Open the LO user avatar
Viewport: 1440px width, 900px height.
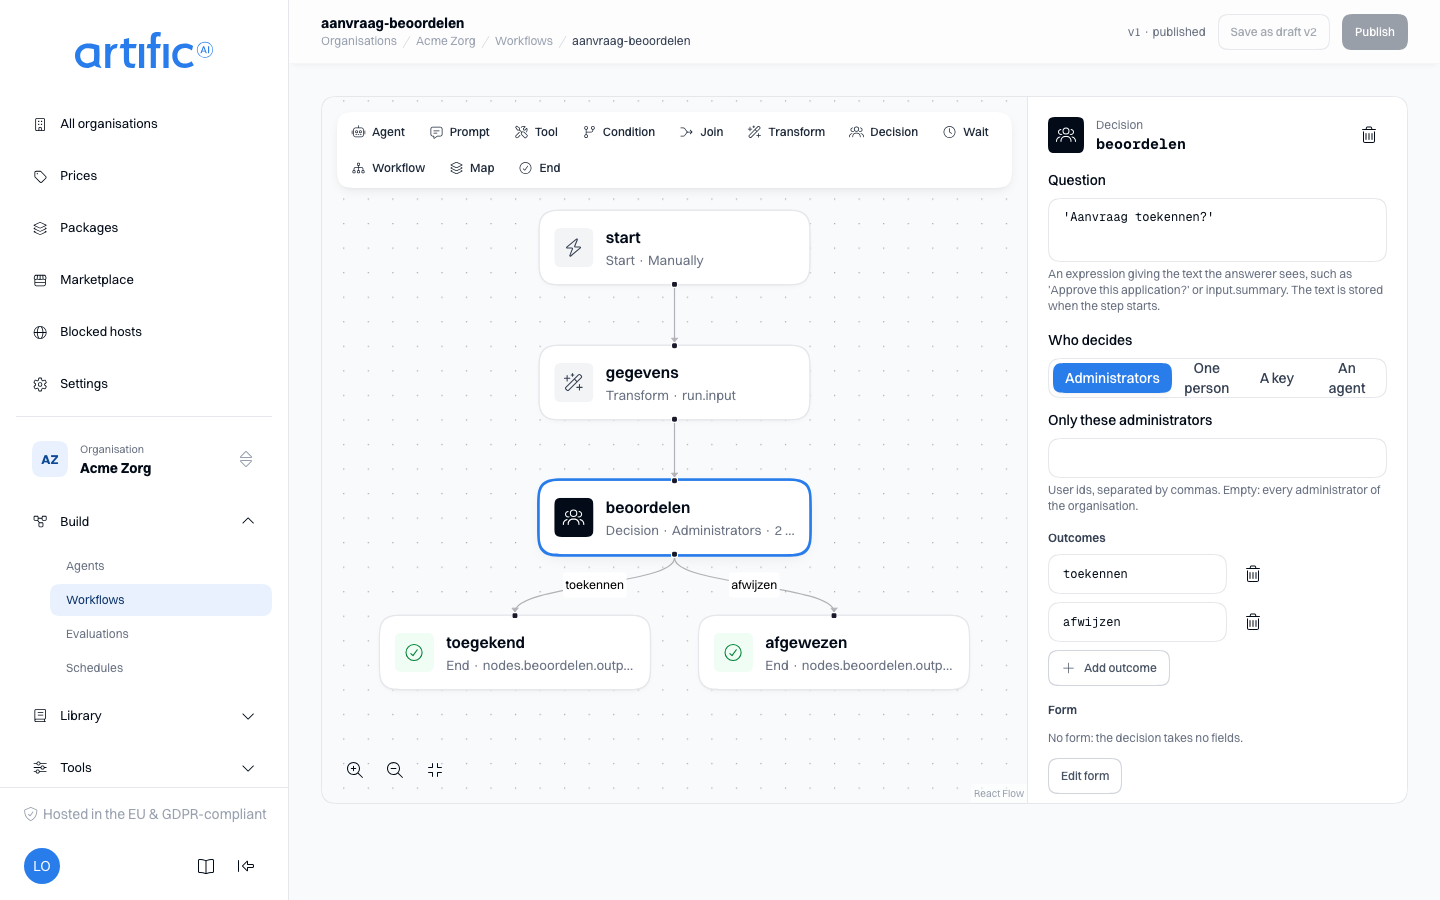coord(42,866)
